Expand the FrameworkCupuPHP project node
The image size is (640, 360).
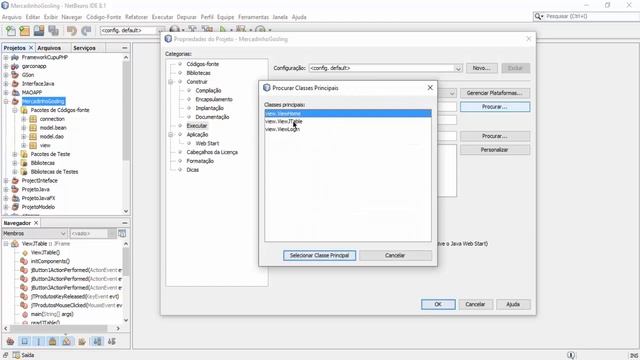6,58
